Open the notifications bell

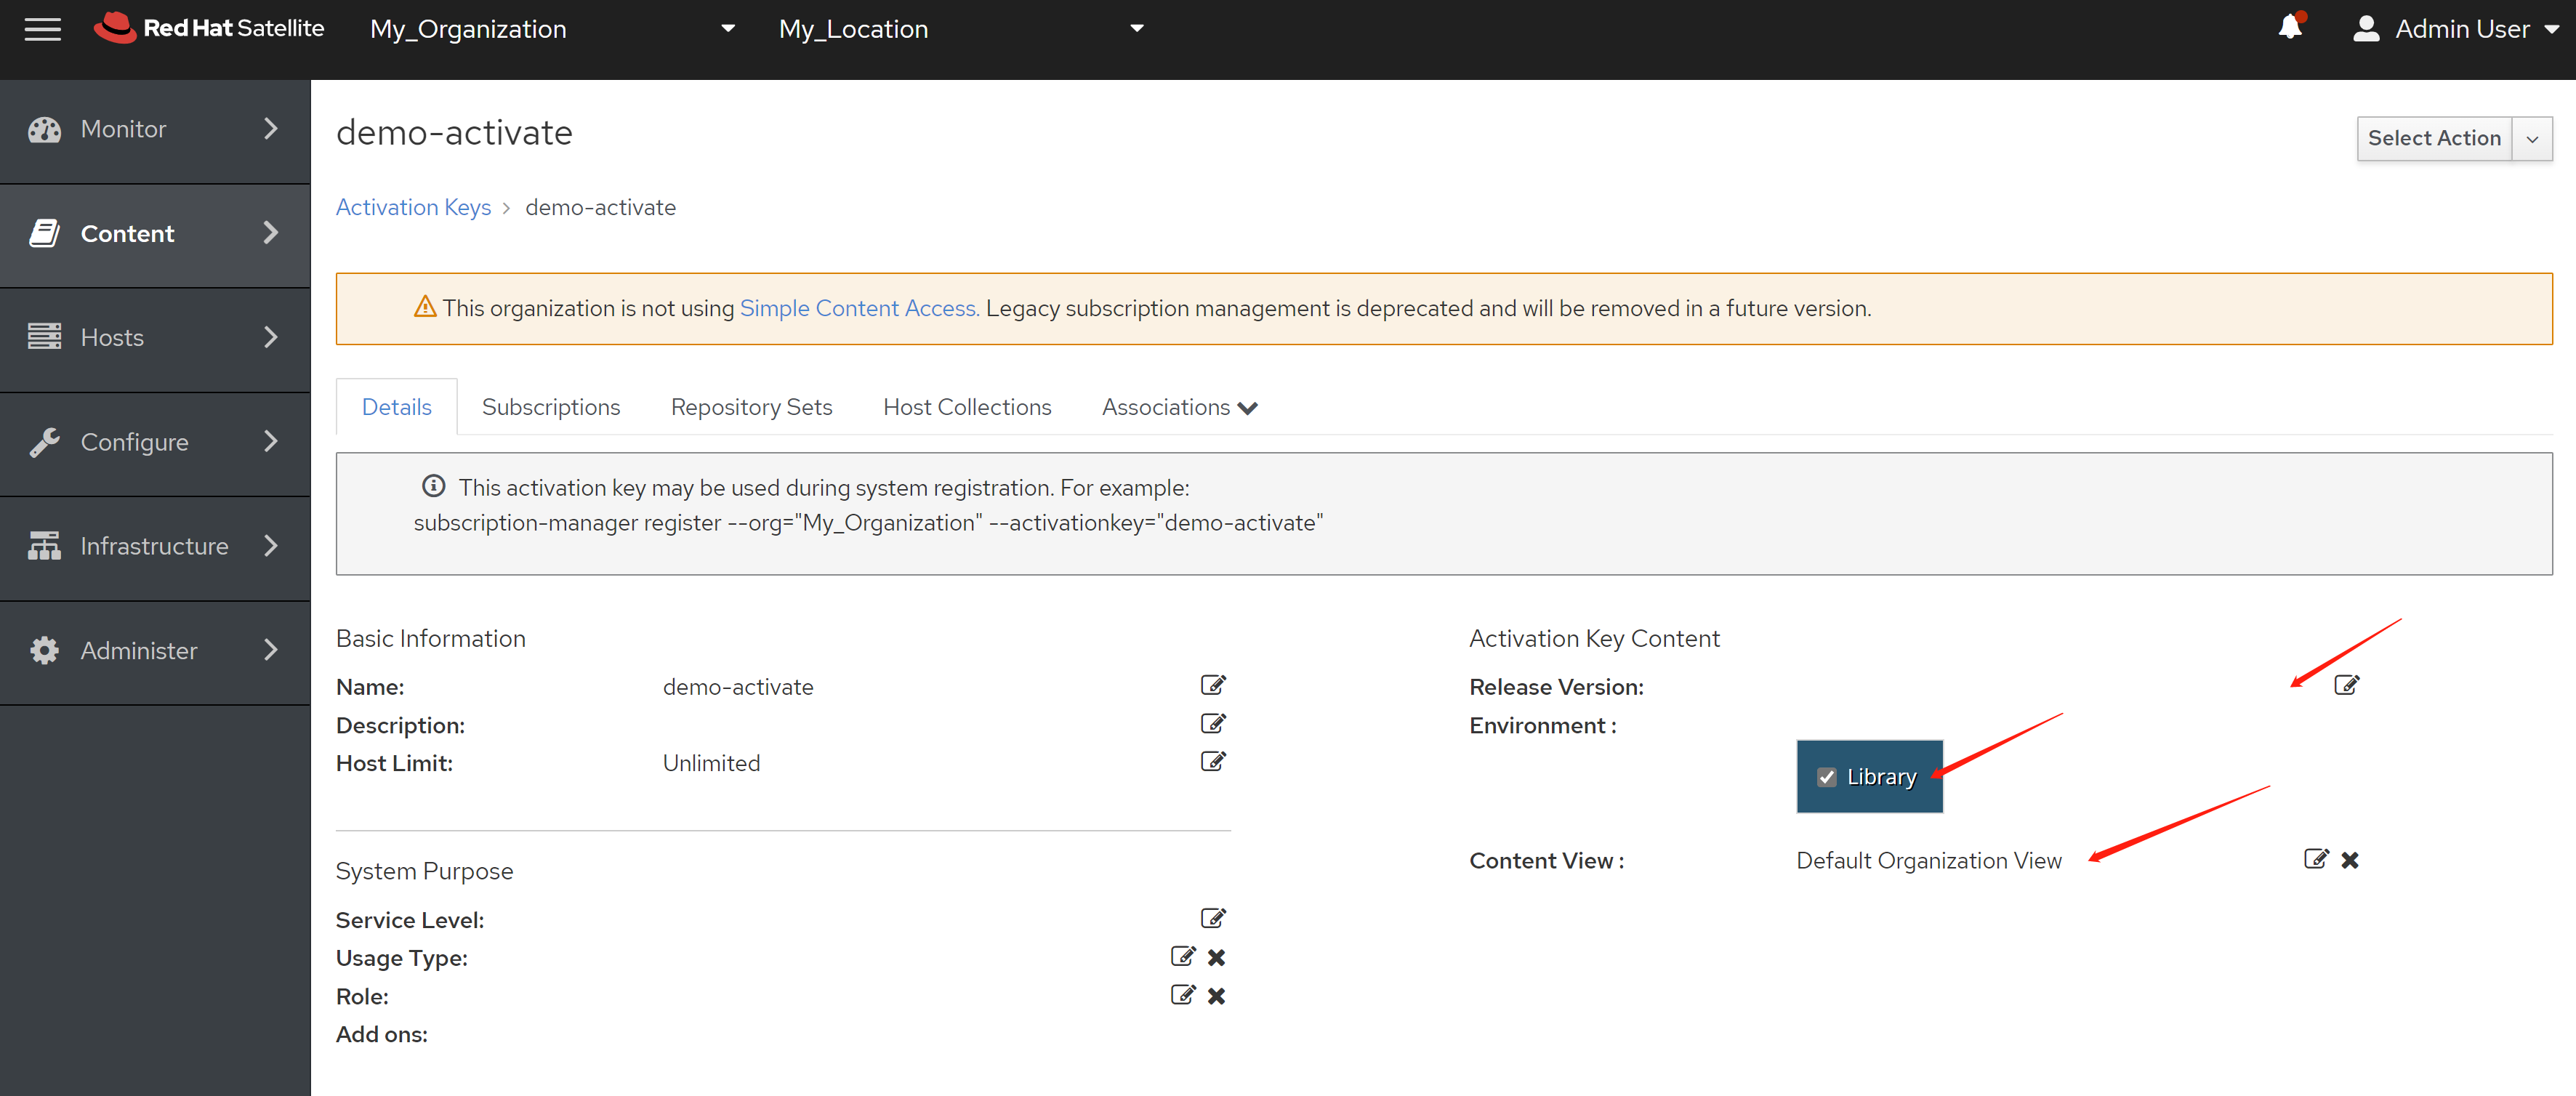point(2289,28)
